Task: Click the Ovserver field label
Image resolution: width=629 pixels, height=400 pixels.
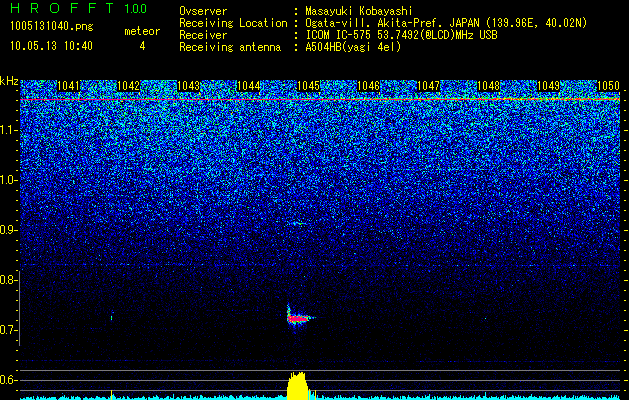Action: pyautogui.click(x=203, y=11)
